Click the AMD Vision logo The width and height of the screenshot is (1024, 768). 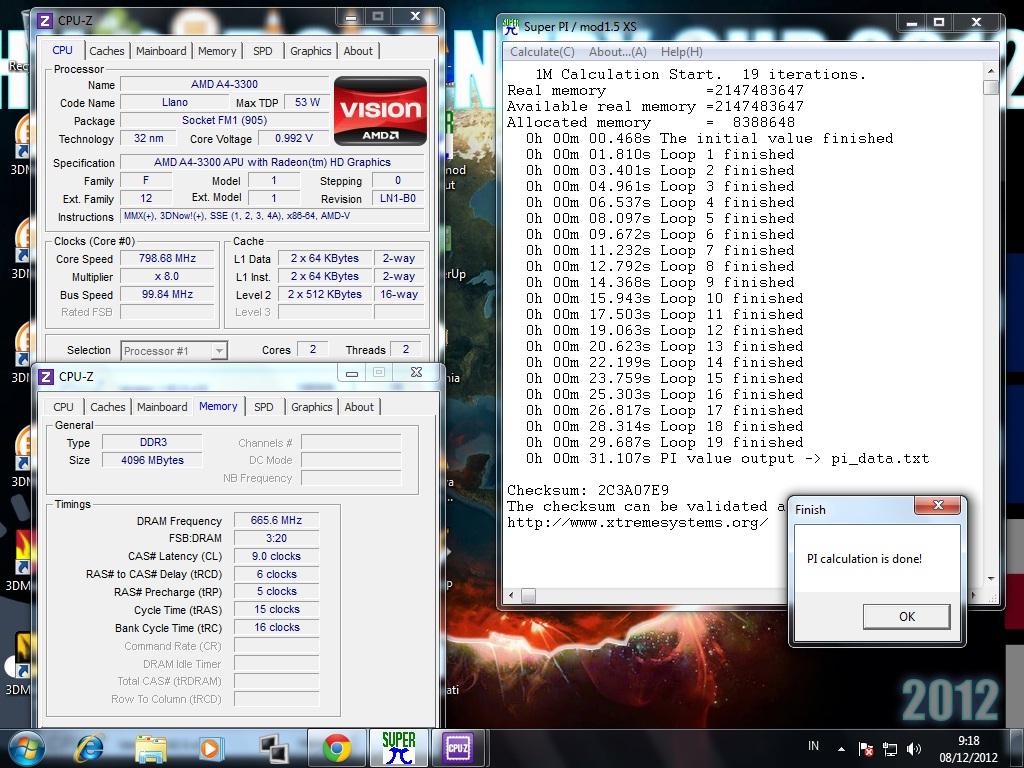point(380,110)
